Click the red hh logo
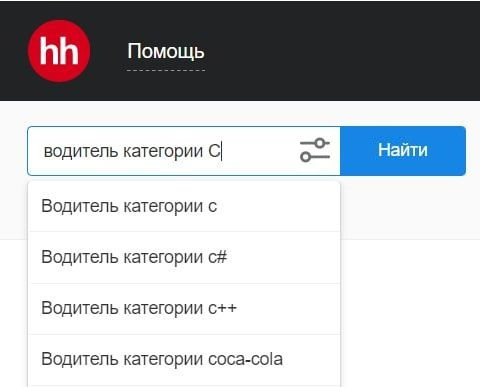480x387 pixels. pos(59,51)
